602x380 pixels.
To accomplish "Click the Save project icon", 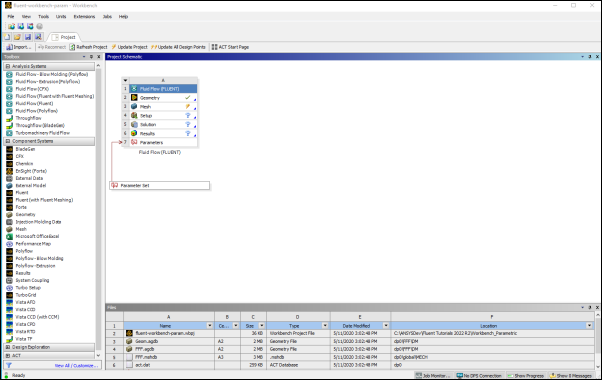I will tap(28, 37).
